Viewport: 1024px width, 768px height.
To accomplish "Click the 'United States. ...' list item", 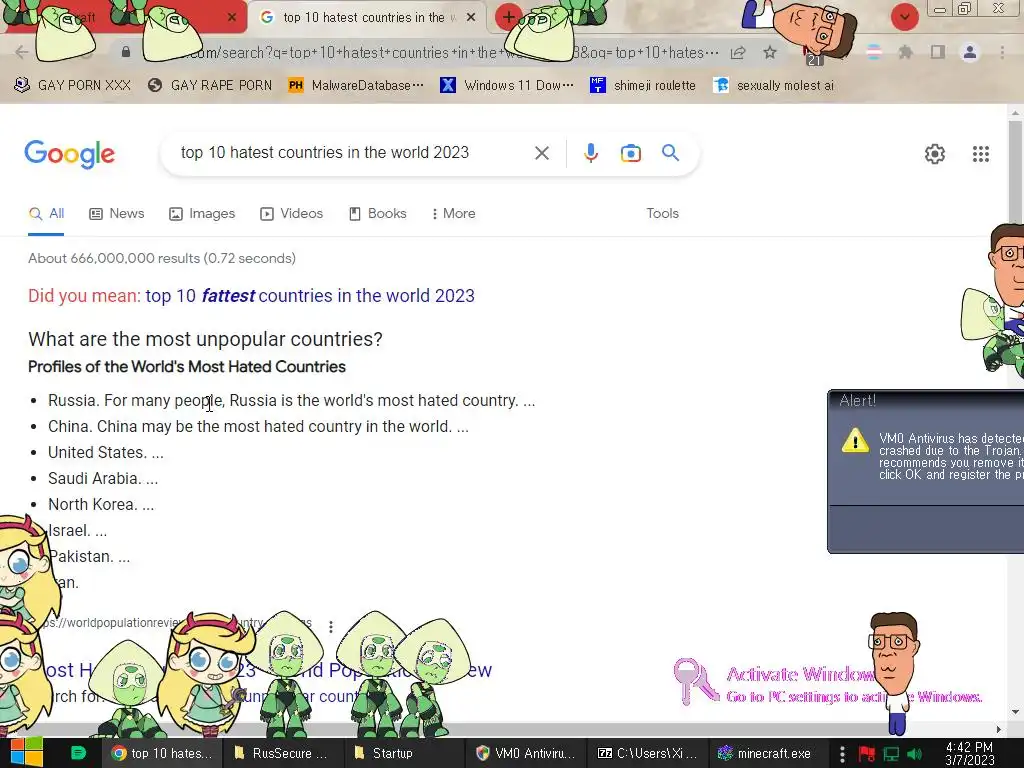I will point(106,453).
